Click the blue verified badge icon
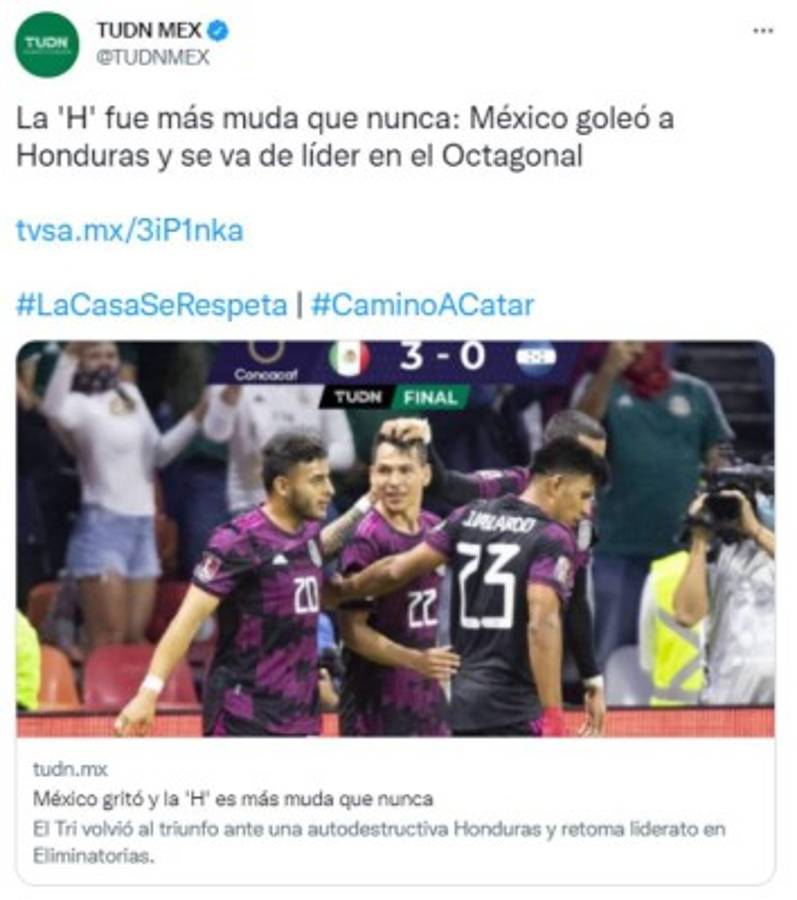 218,30
